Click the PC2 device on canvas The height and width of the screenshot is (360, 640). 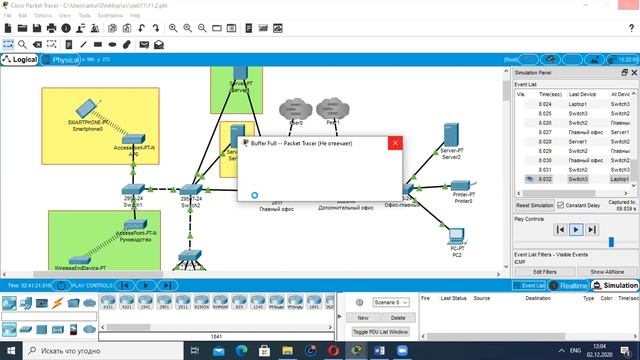(x=456, y=235)
